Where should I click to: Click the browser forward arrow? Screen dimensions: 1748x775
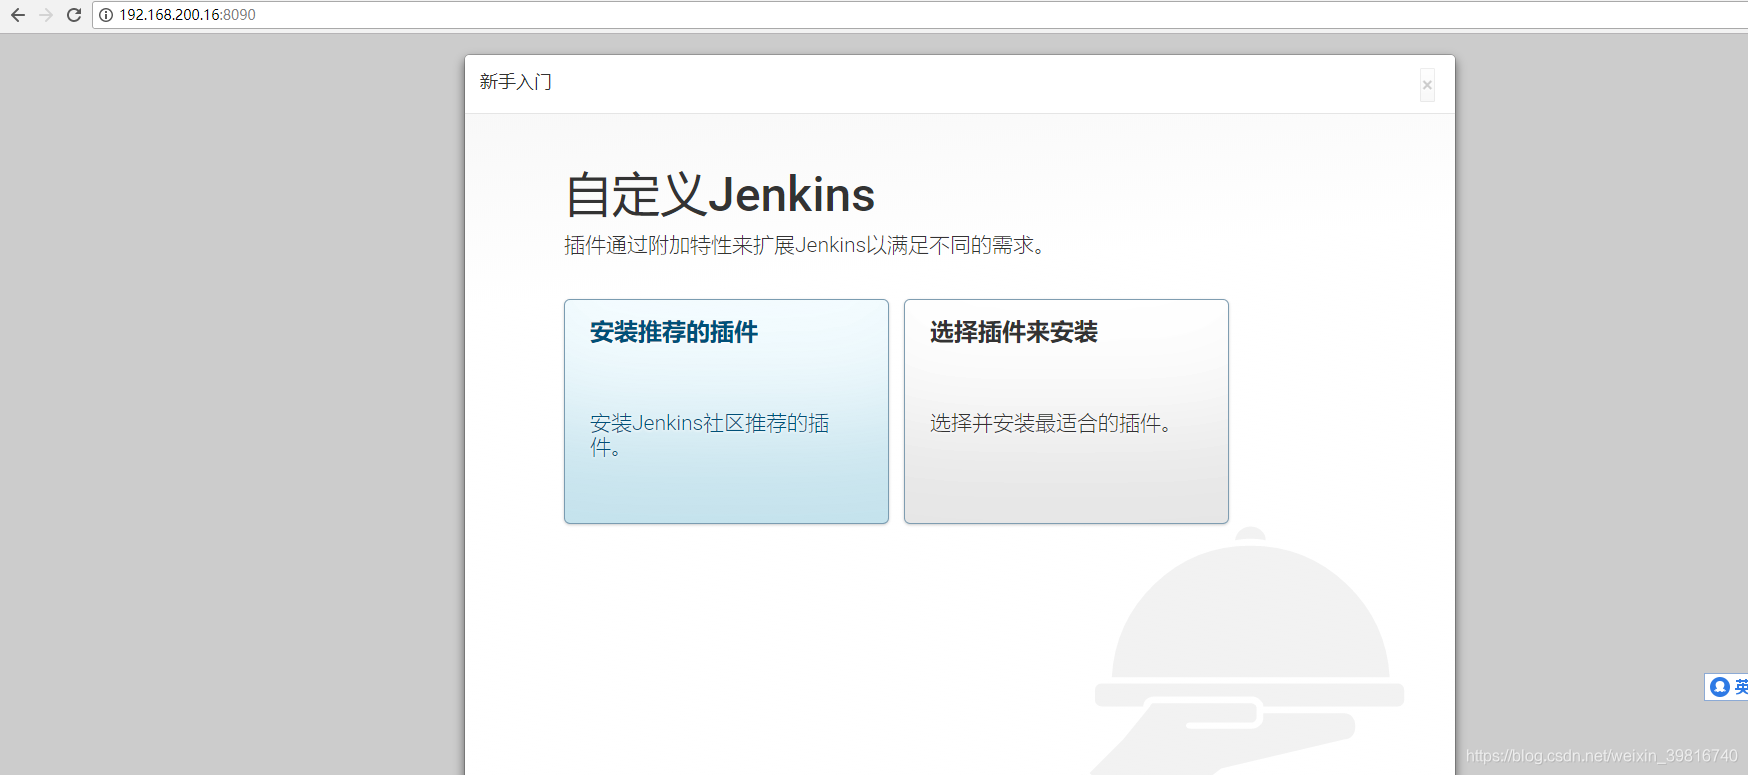(x=46, y=15)
